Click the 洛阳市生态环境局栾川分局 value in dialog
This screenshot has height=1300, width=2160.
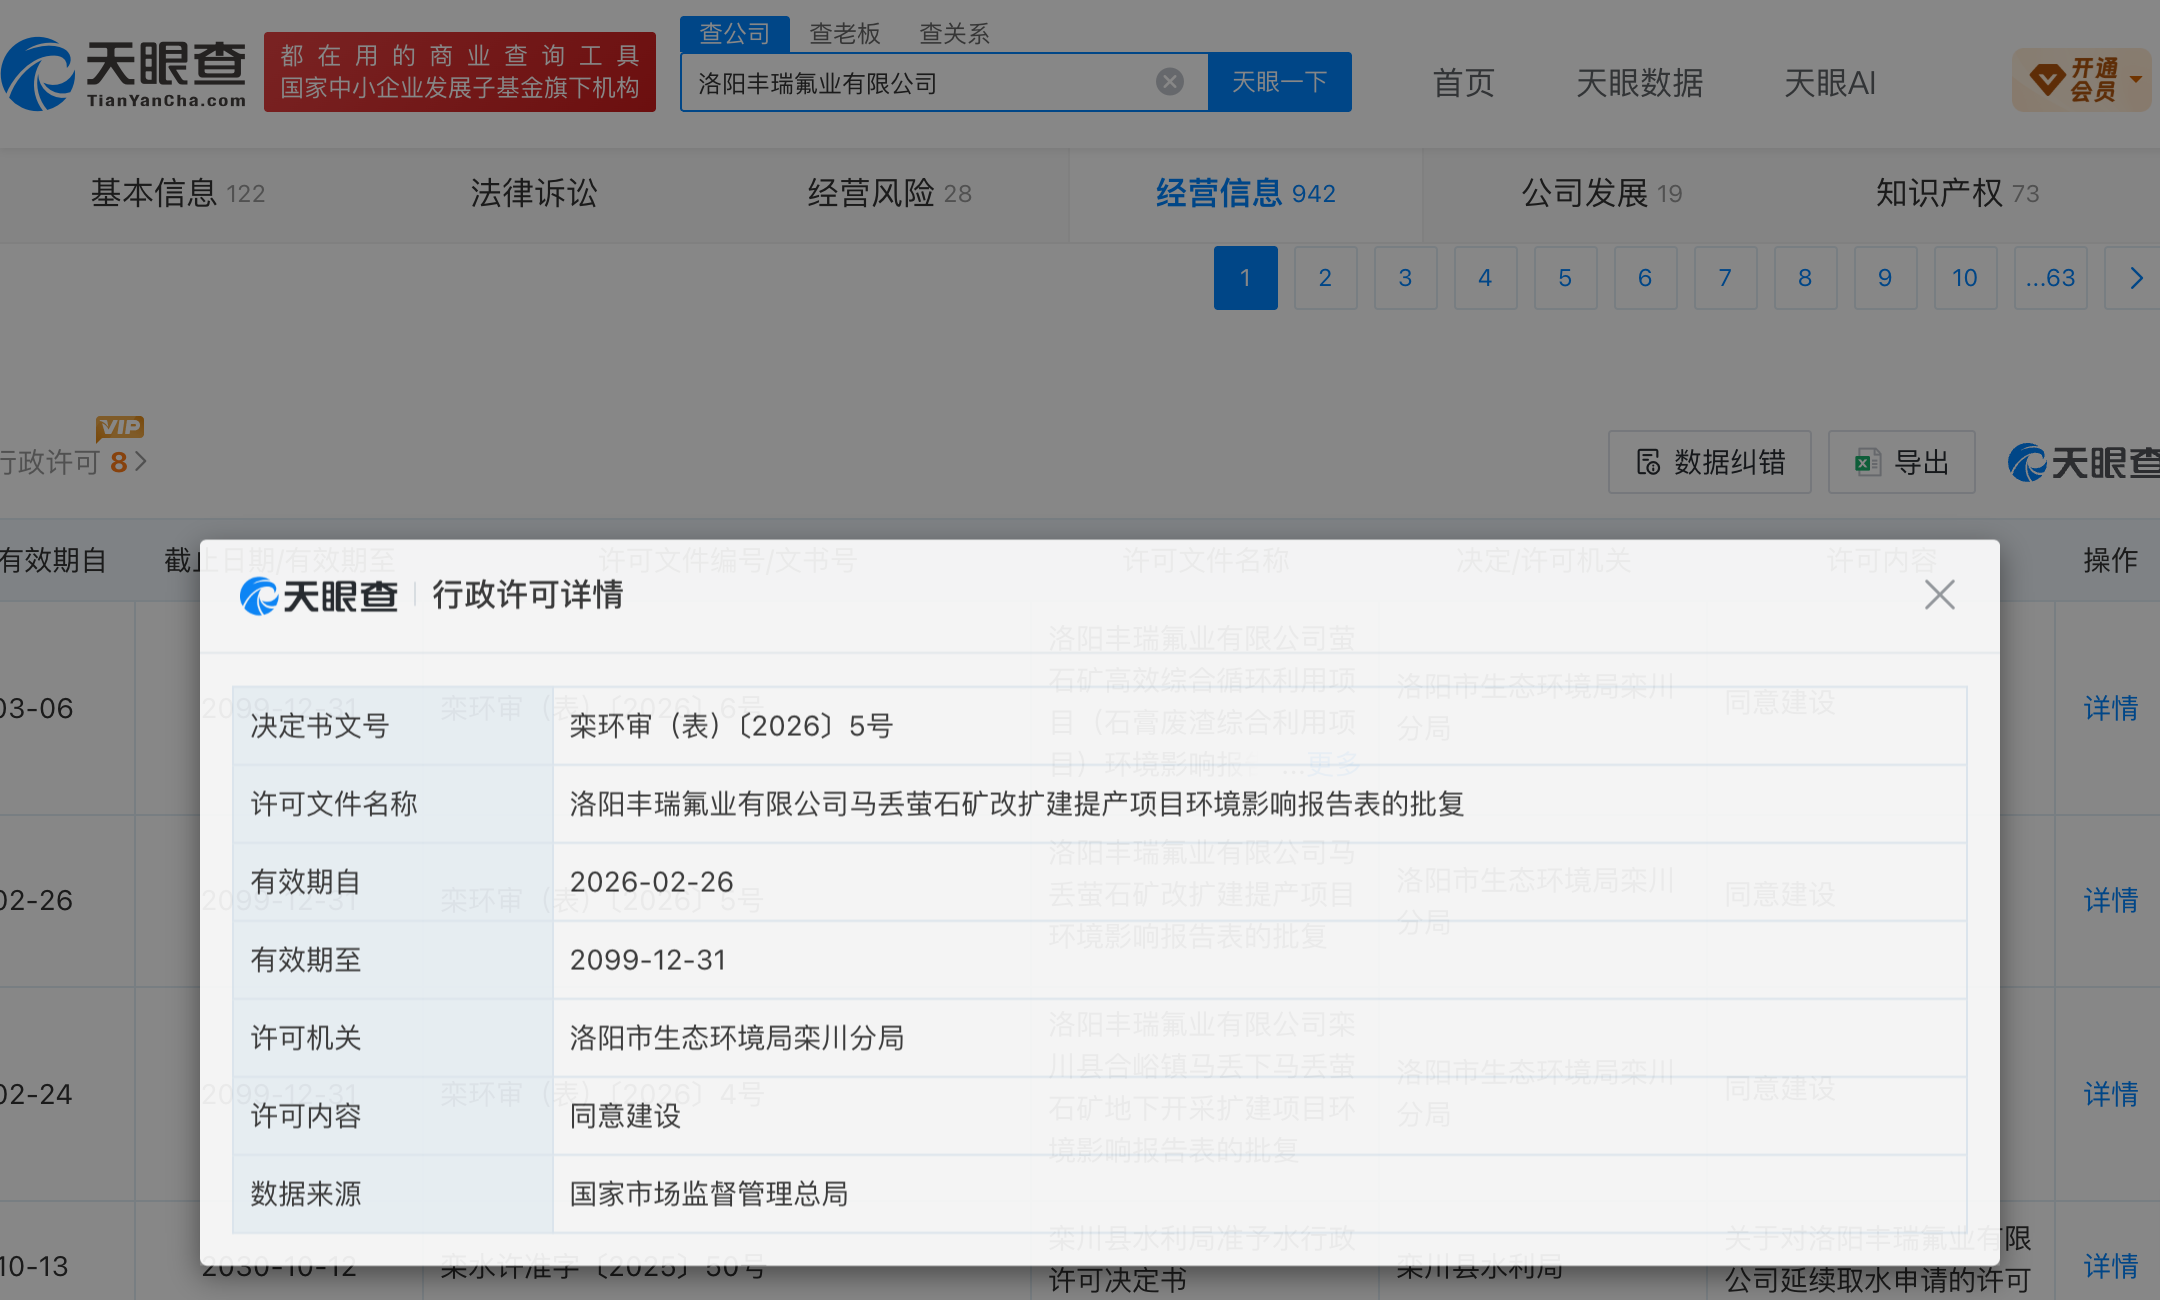[x=737, y=1038]
